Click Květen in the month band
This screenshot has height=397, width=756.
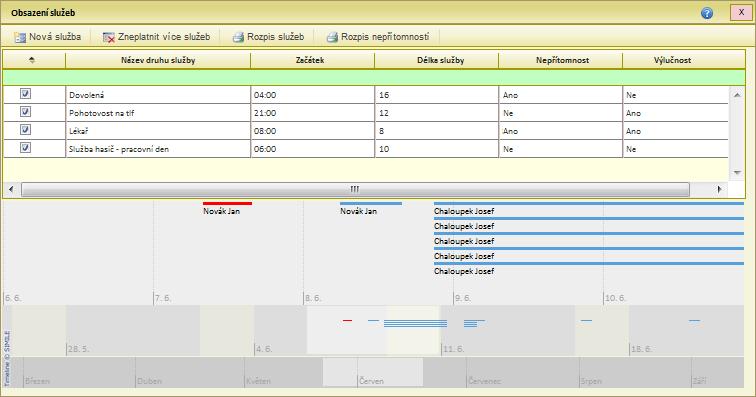click(x=258, y=381)
